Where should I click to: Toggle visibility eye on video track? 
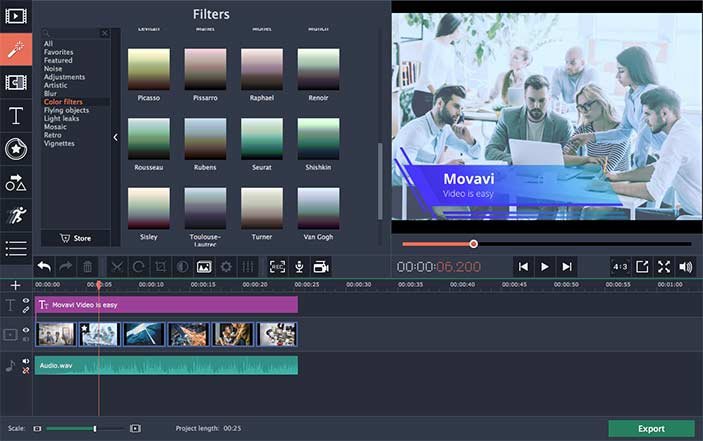[x=26, y=330]
